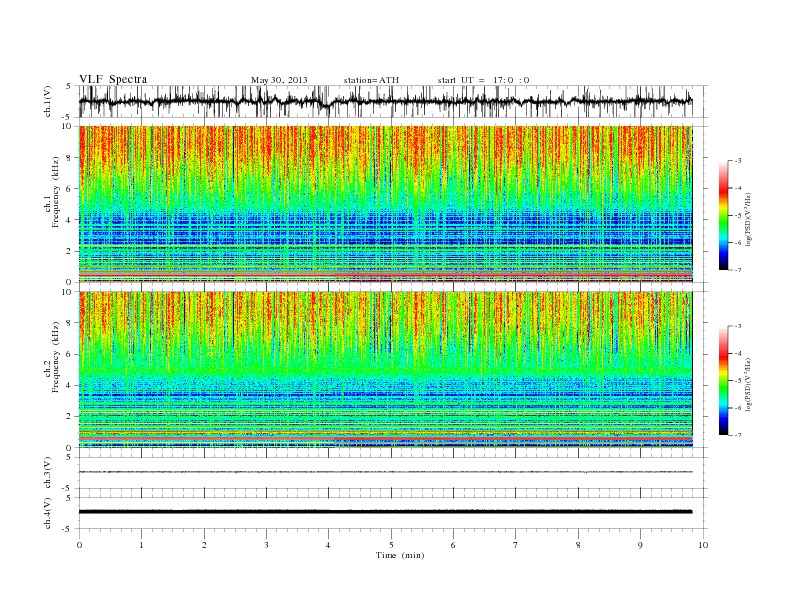Click the ch.2 spectrogram color scale bar

coord(723,380)
